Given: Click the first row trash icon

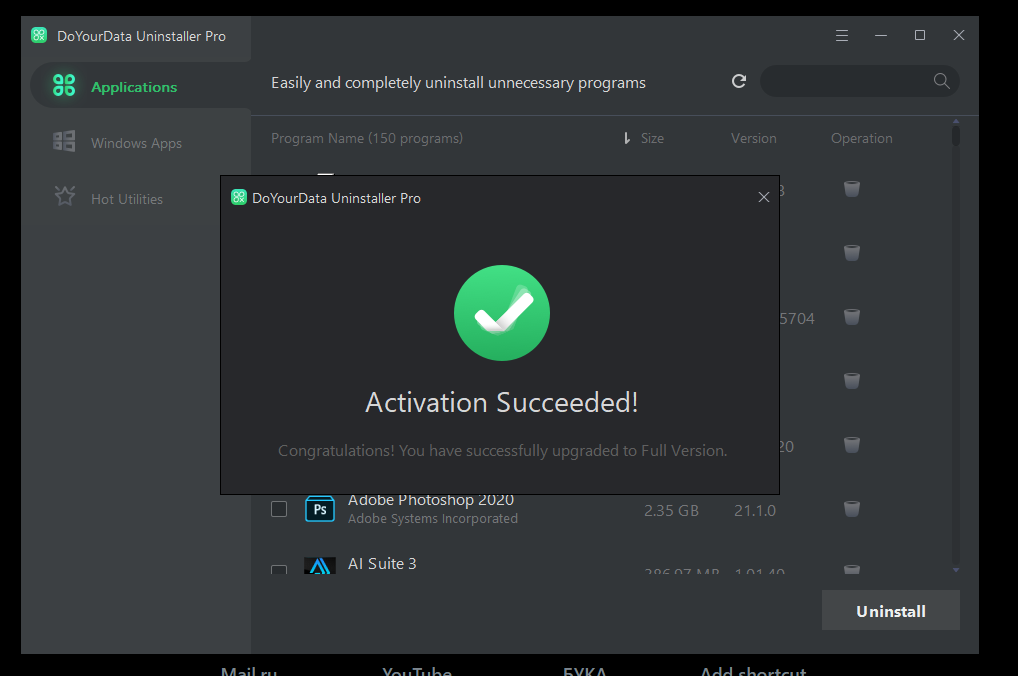Looking at the screenshot, I should click(x=851, y=189).
